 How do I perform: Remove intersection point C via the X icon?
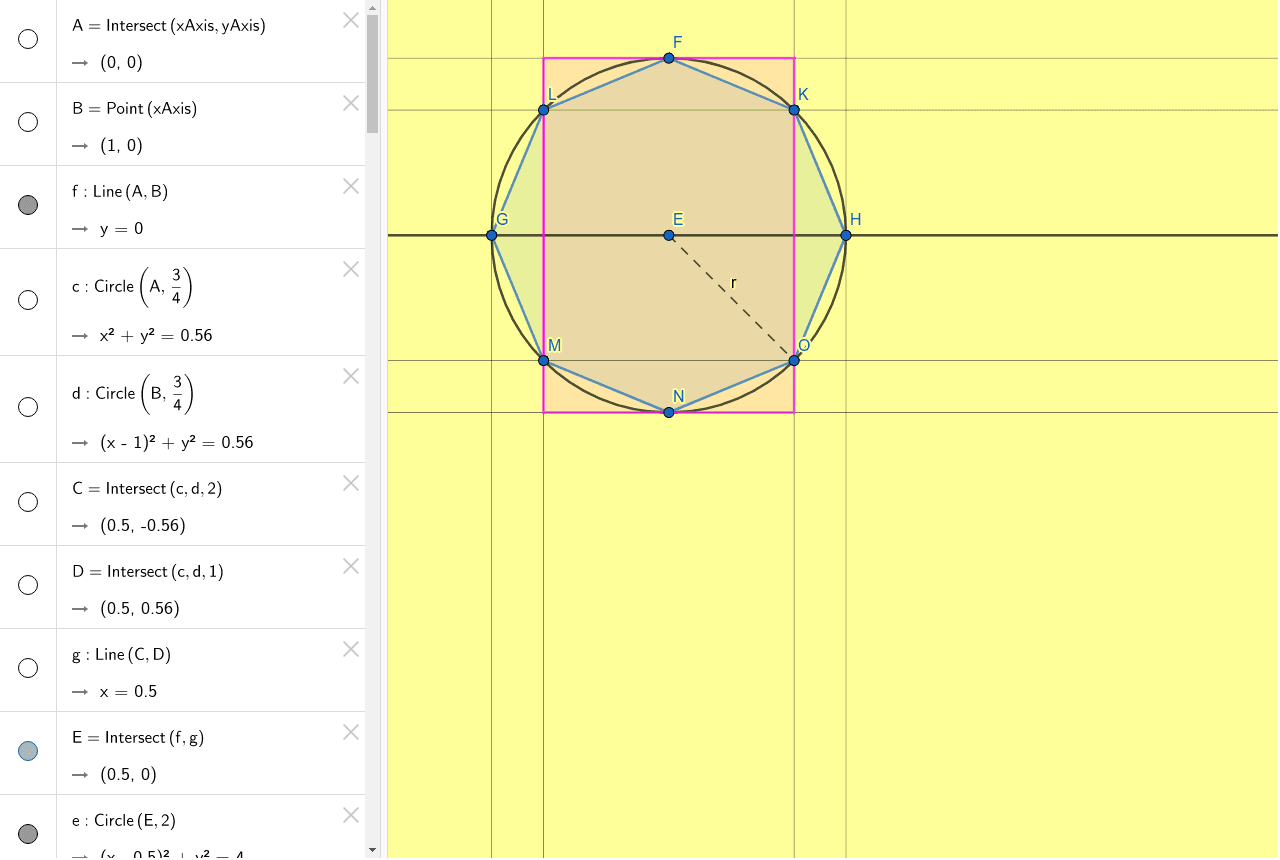(x=351, y=483)
